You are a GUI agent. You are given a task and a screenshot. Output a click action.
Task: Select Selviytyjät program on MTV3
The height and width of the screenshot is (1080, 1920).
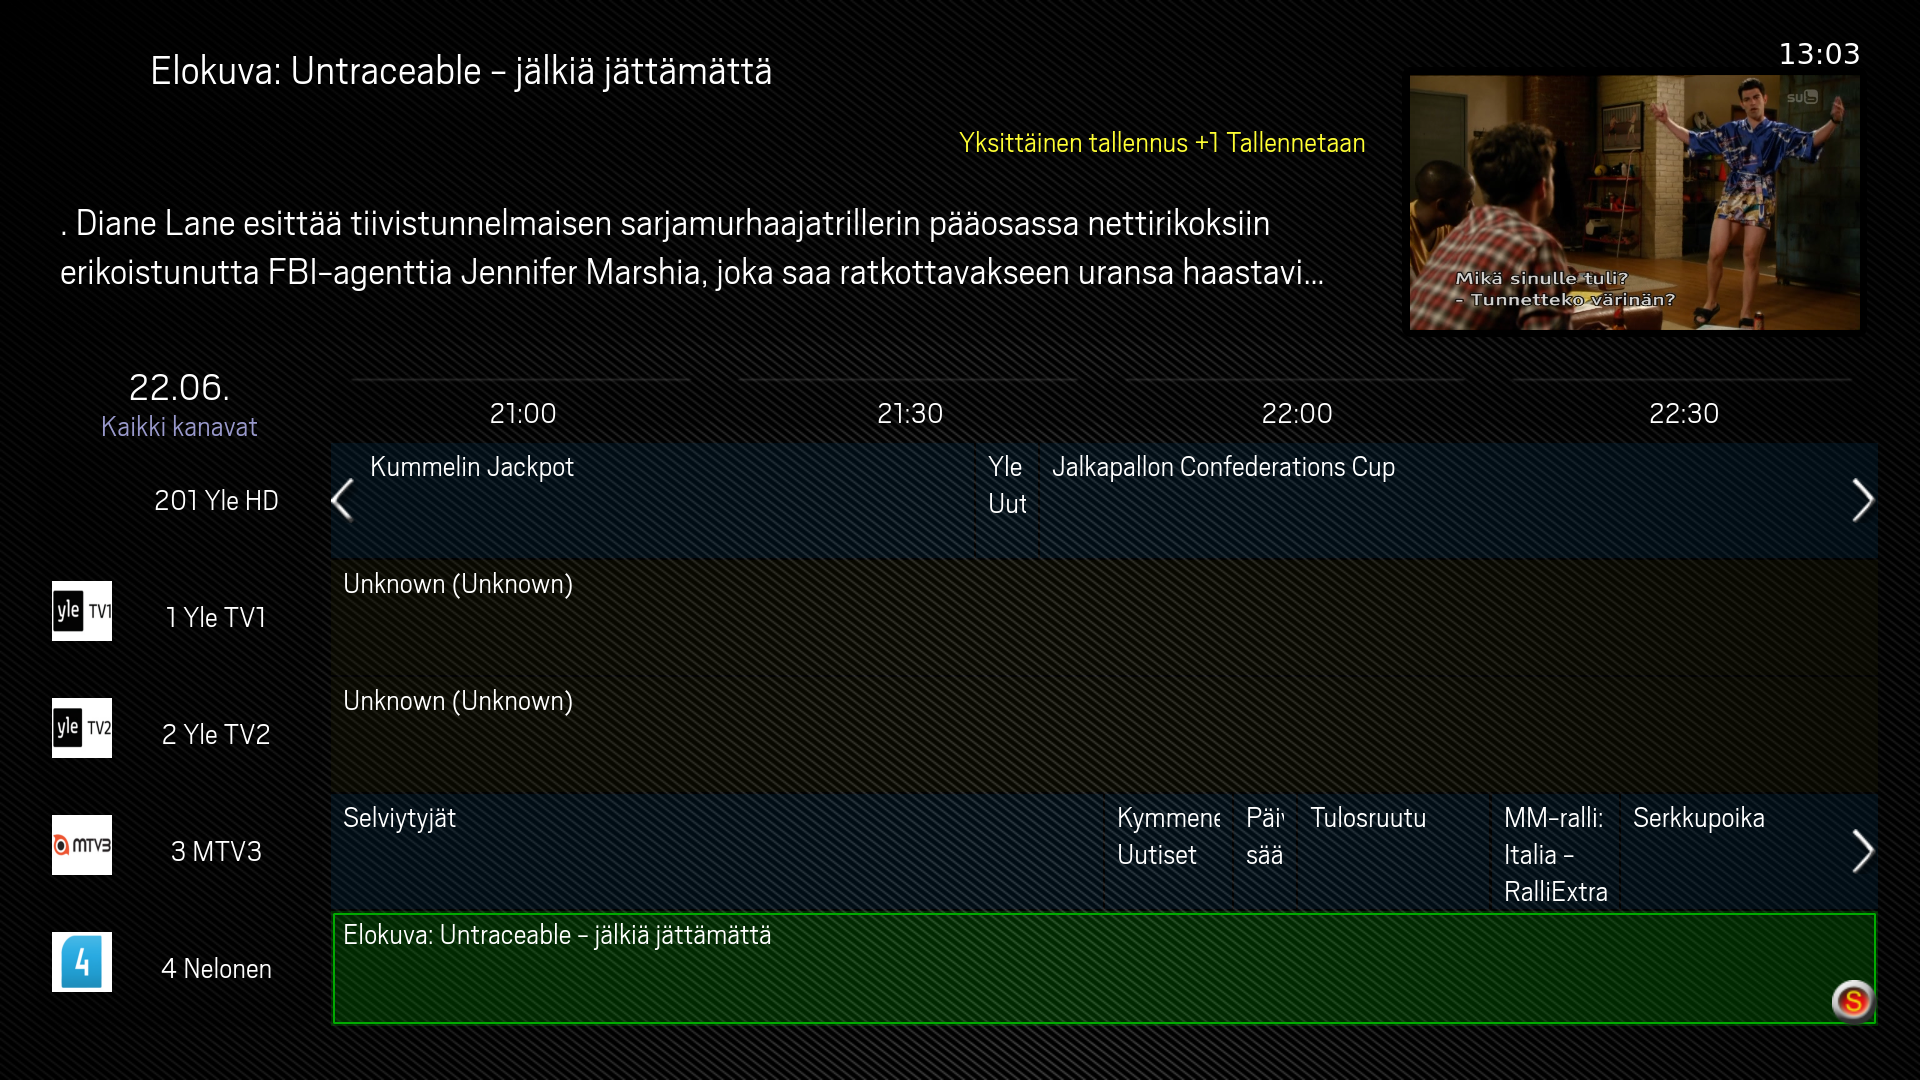tap(717, 851)
